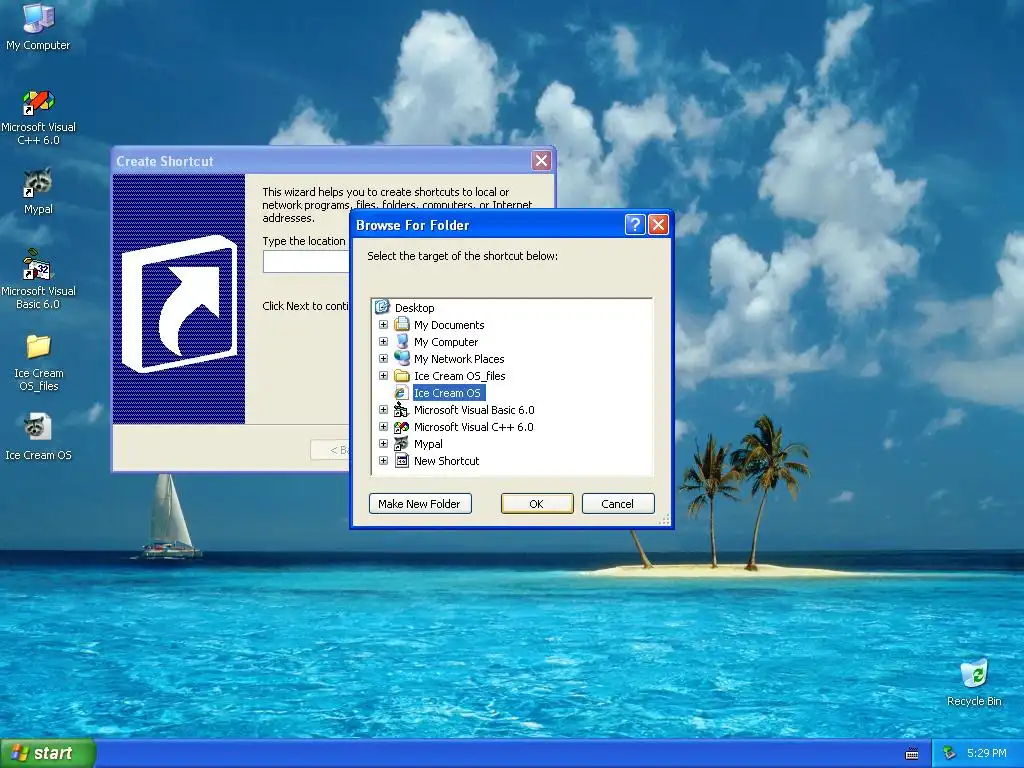Select Desktop text in the folder tree

(415, 308)
